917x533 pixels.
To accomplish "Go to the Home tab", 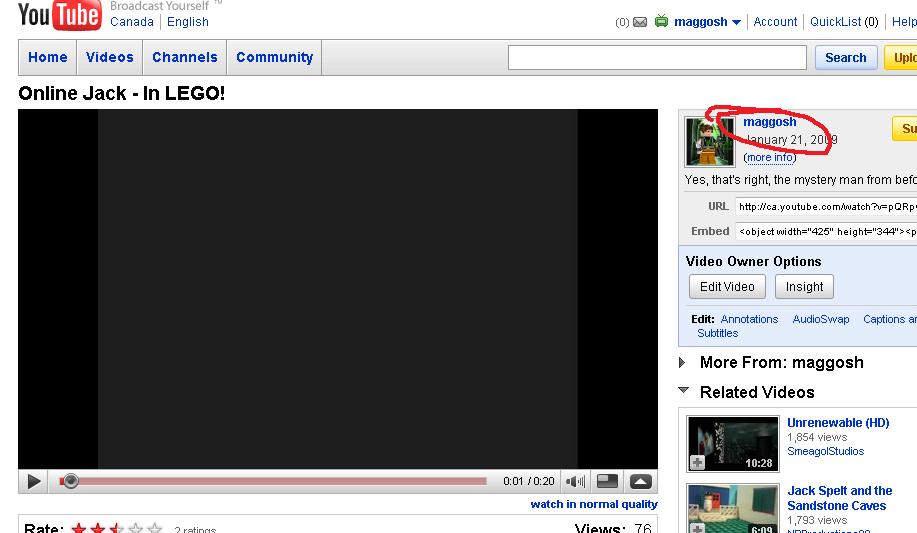I will (x=48, y=57).
